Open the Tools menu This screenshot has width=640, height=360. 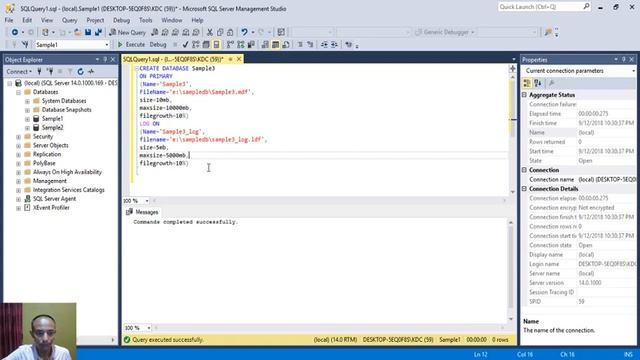145,20
